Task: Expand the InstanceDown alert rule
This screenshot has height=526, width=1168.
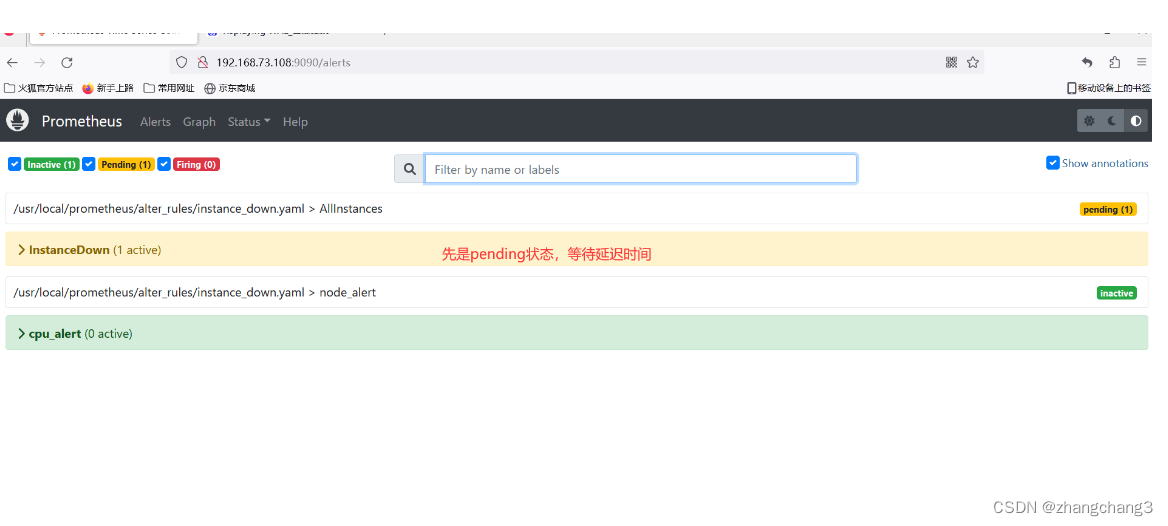Action: pyautogui.click(x=577, y=250)
